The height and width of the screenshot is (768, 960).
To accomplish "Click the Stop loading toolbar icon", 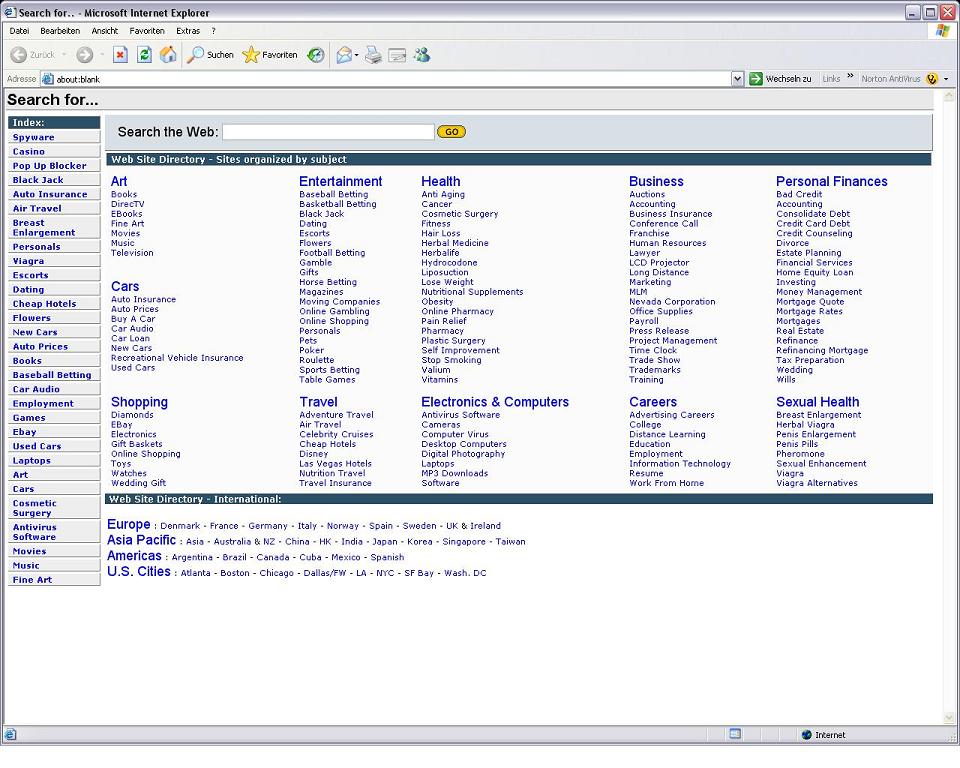I will pyautogui.click(x=120, y=55).
